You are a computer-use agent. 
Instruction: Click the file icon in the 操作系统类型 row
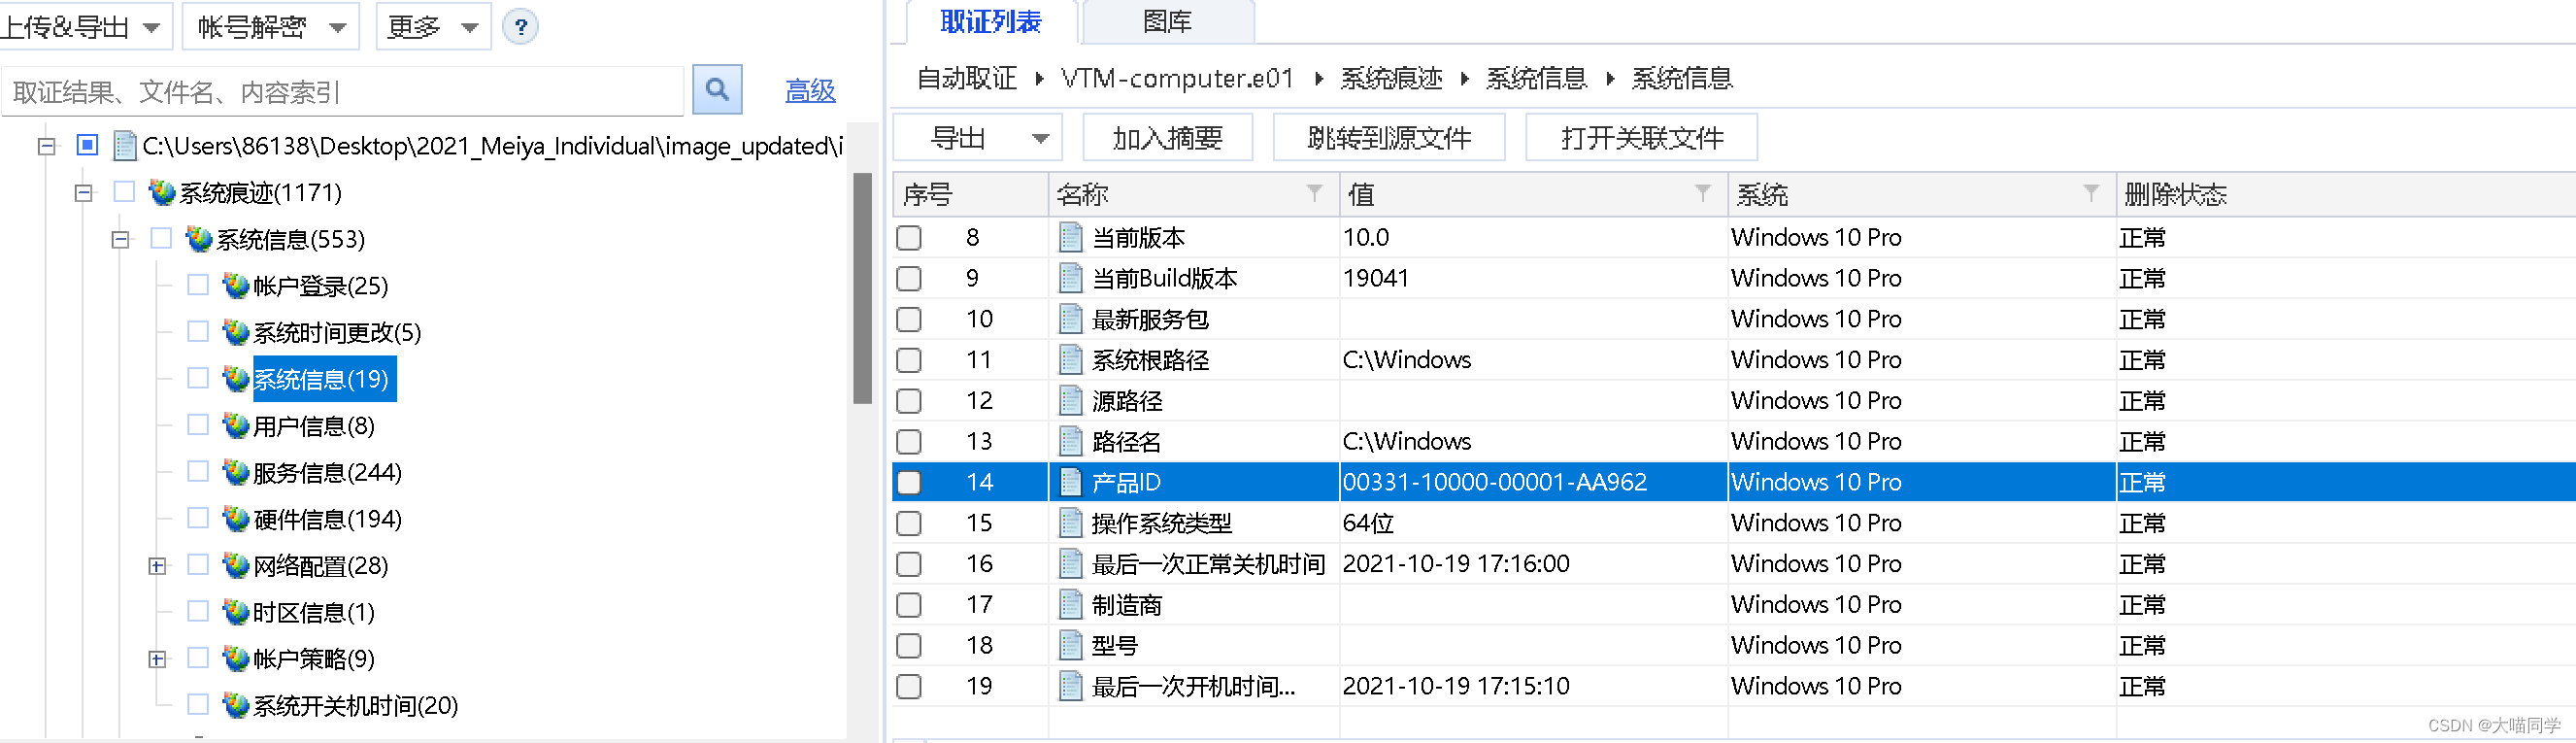point(1070,523)
